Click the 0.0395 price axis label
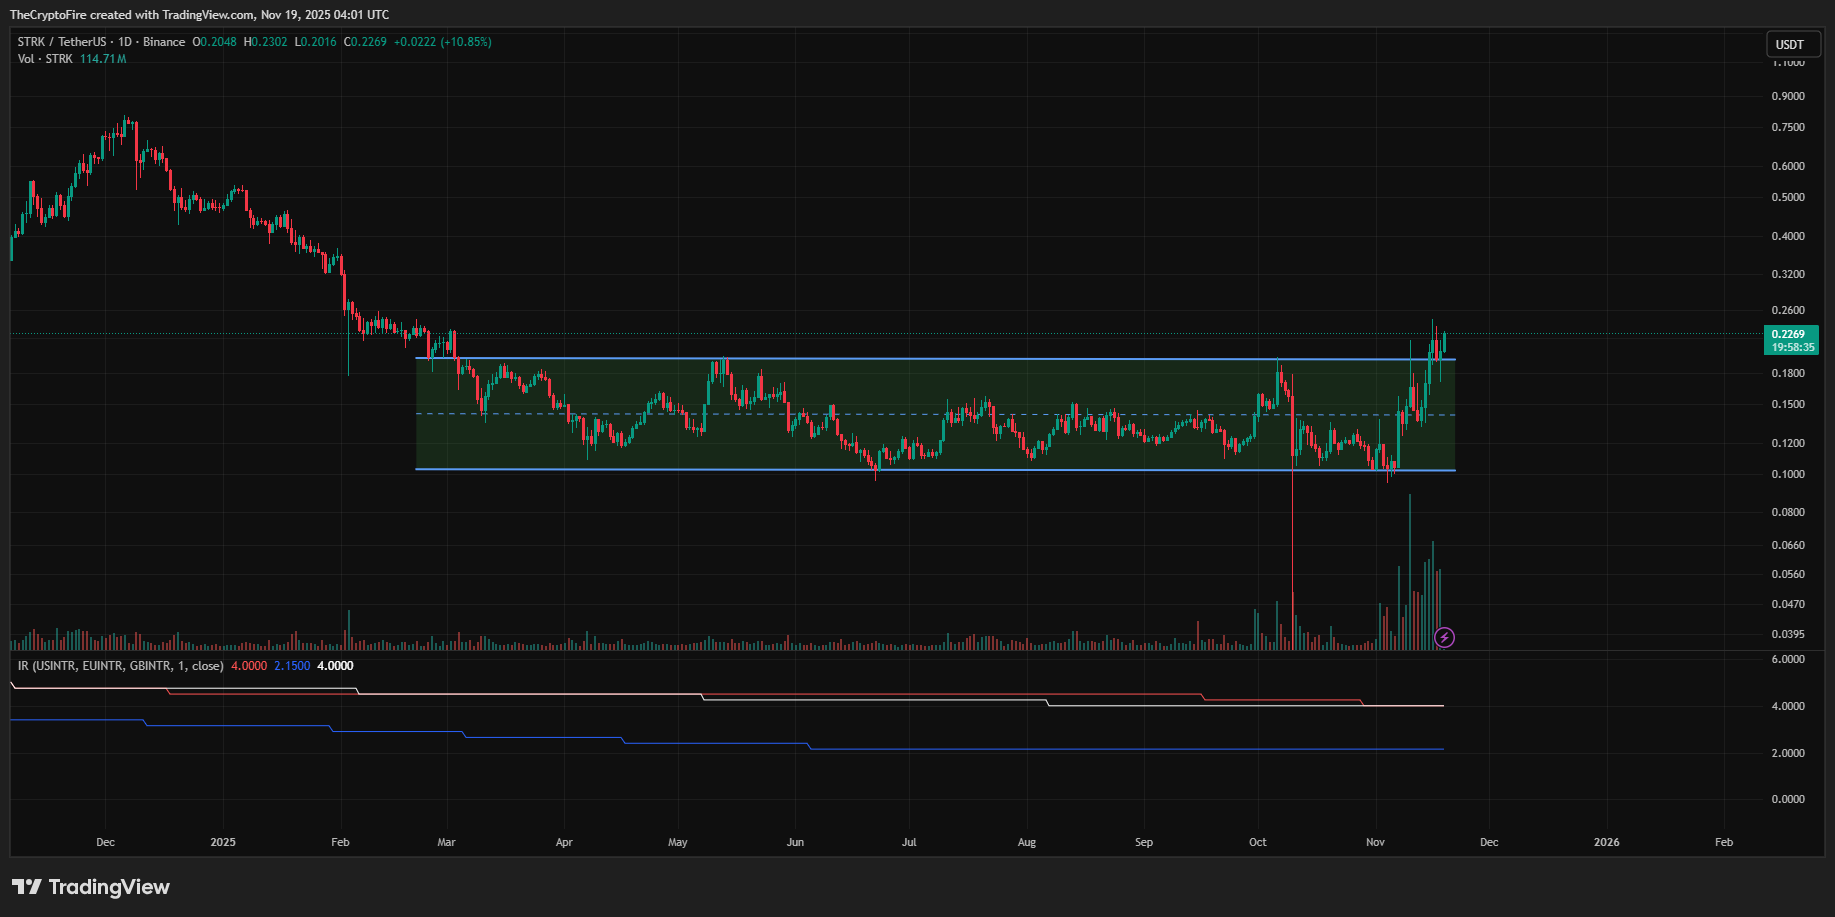 (1788, 634)
